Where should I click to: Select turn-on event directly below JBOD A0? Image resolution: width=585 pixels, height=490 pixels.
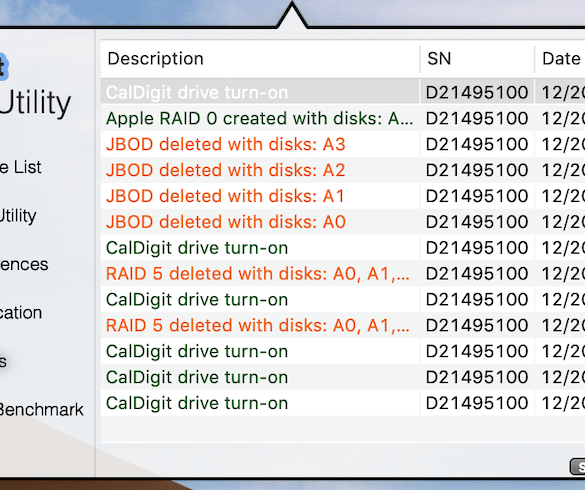point(343,247)
